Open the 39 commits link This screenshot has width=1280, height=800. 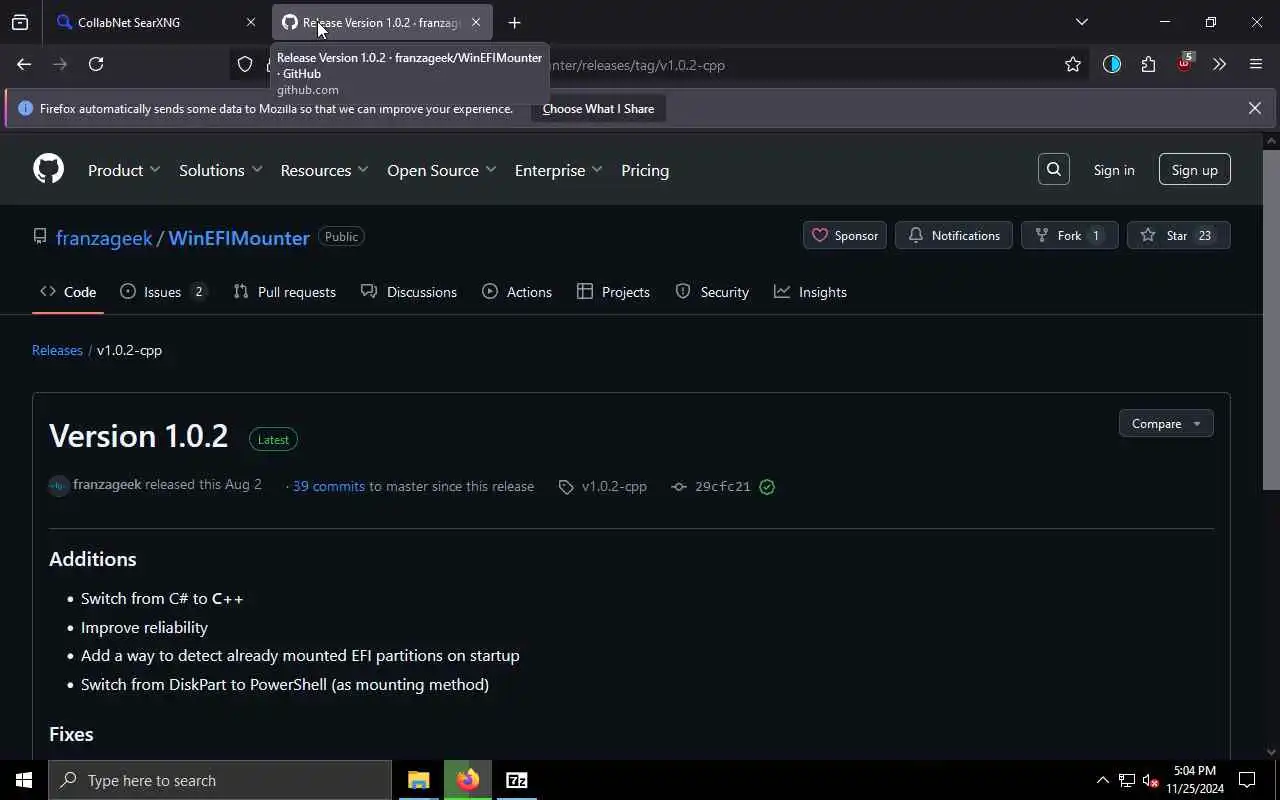[329, 486]
